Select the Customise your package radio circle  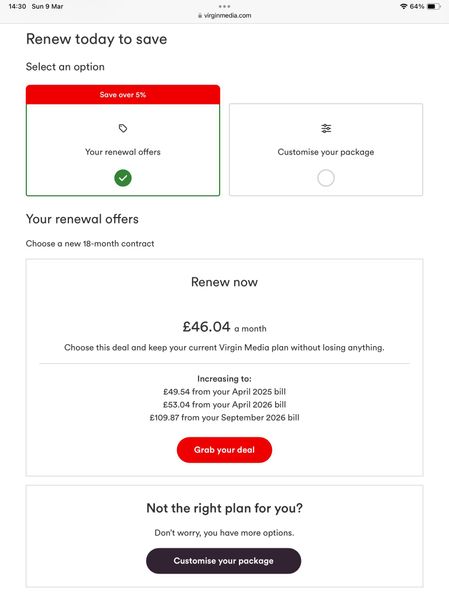coord(326,178)
